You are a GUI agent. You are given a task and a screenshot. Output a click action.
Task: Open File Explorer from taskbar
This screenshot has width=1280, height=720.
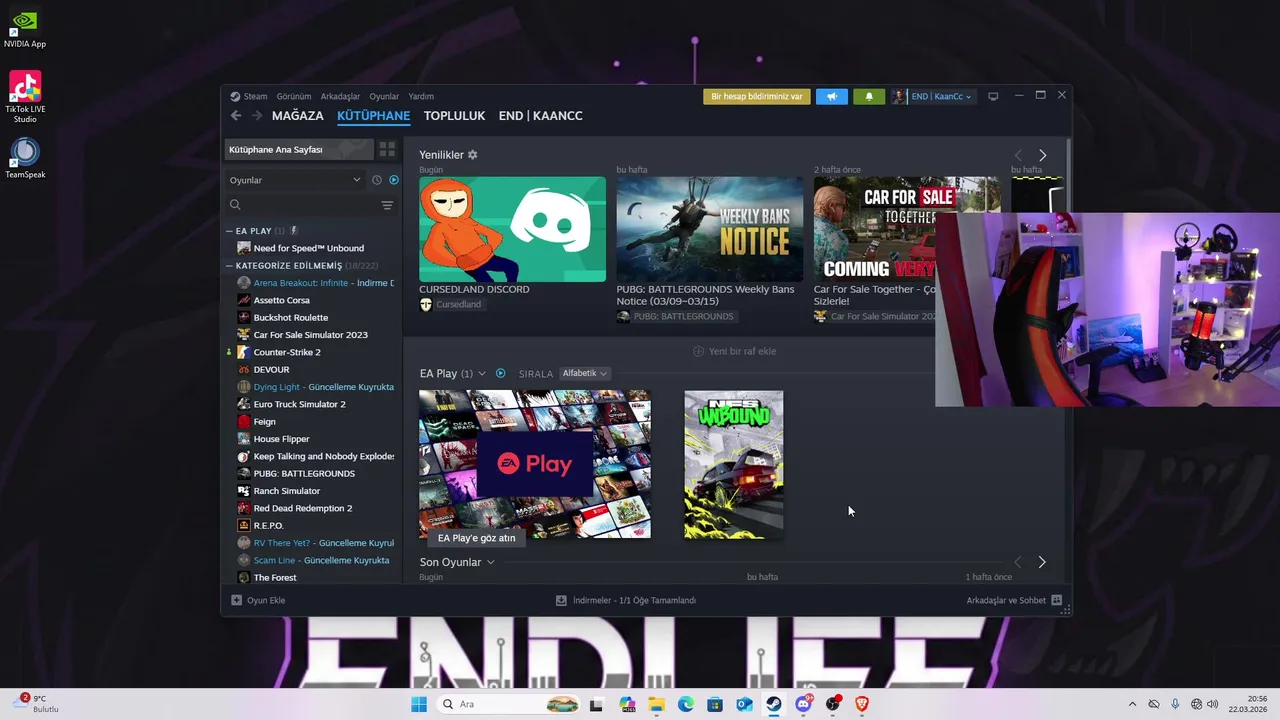[656, 704]
